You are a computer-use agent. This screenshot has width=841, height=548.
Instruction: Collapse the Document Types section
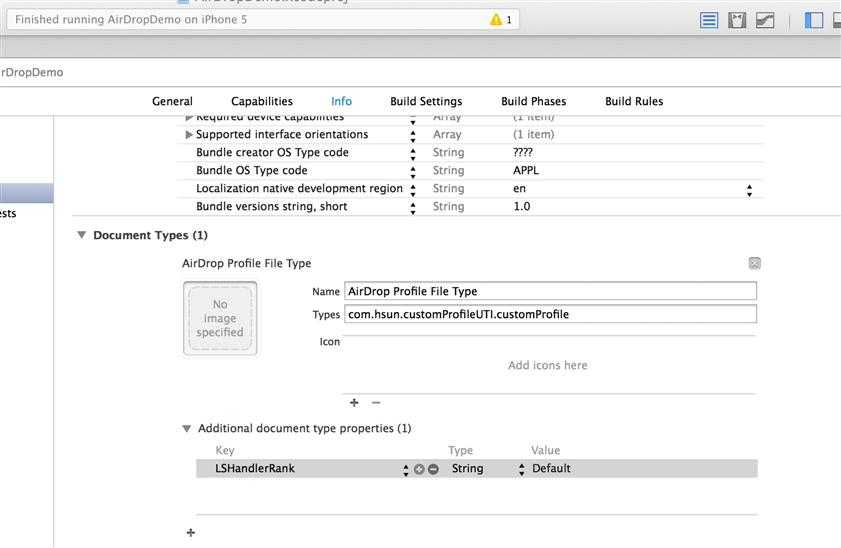[x=82, y=235]
